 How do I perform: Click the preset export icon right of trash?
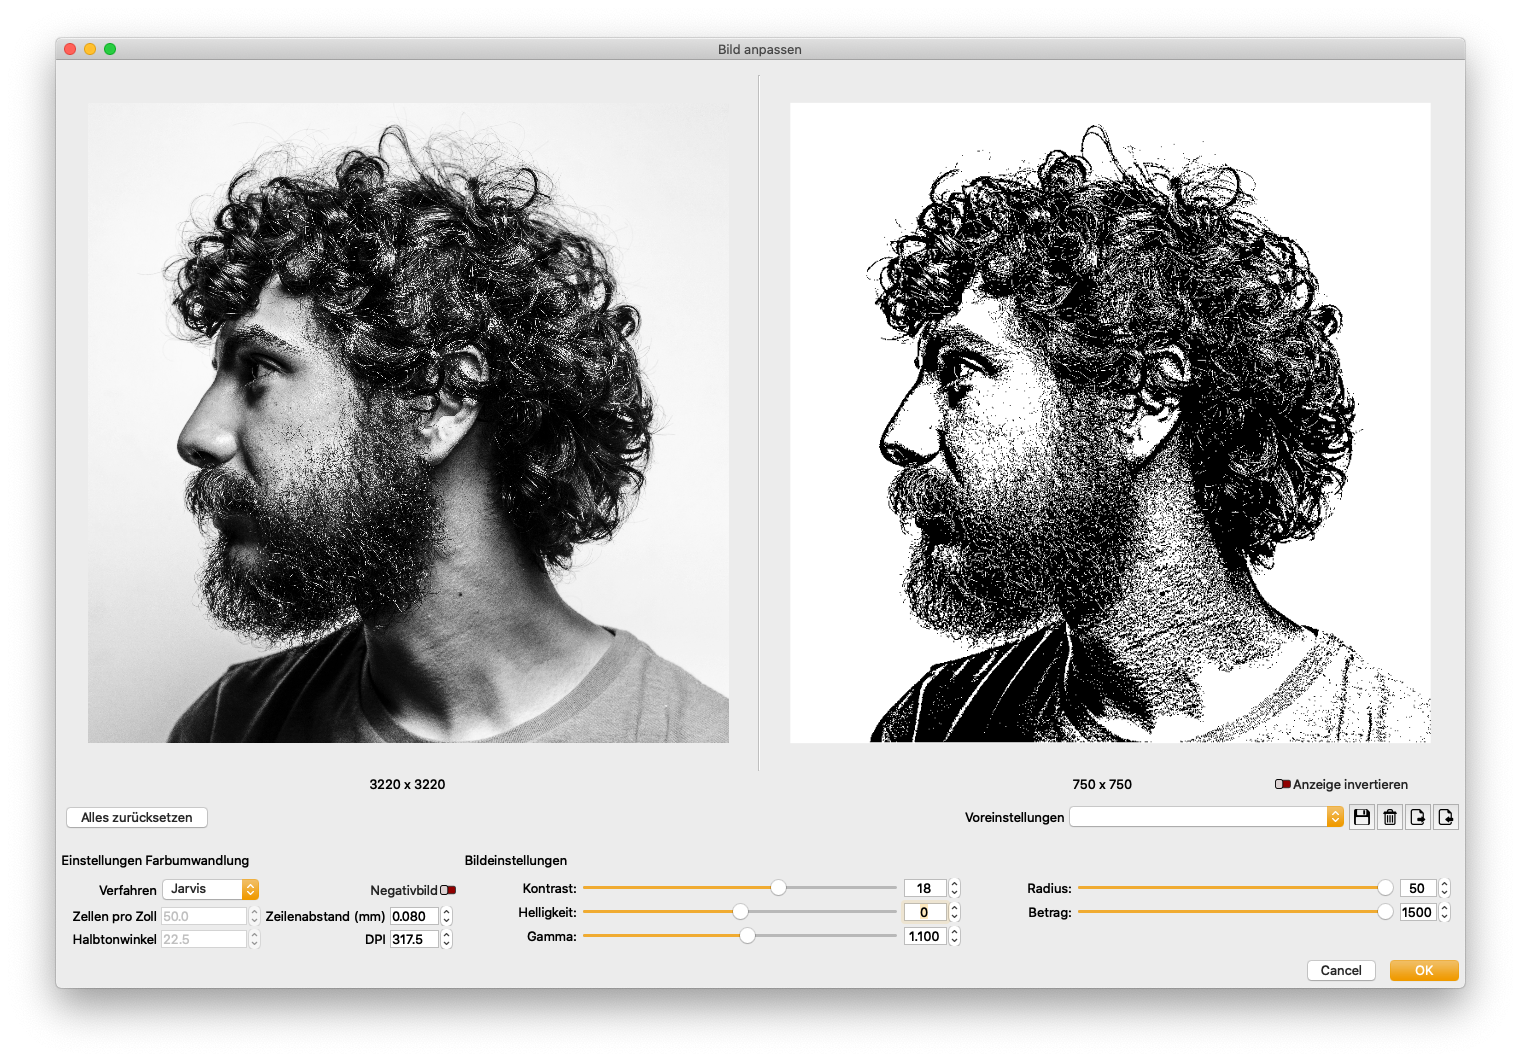[x=1417, y=817]
